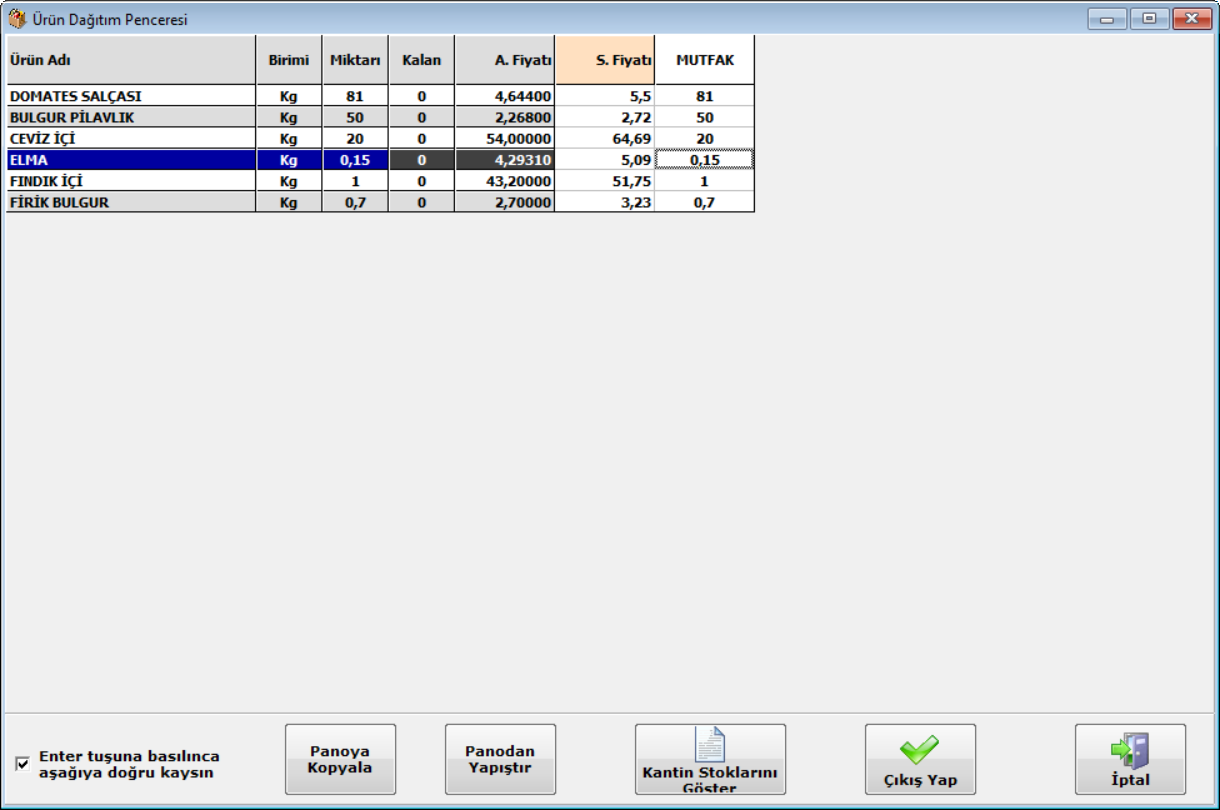Click the app icon in title bar
This screenshot has width=1220, height=810.
tap(17, 19)
